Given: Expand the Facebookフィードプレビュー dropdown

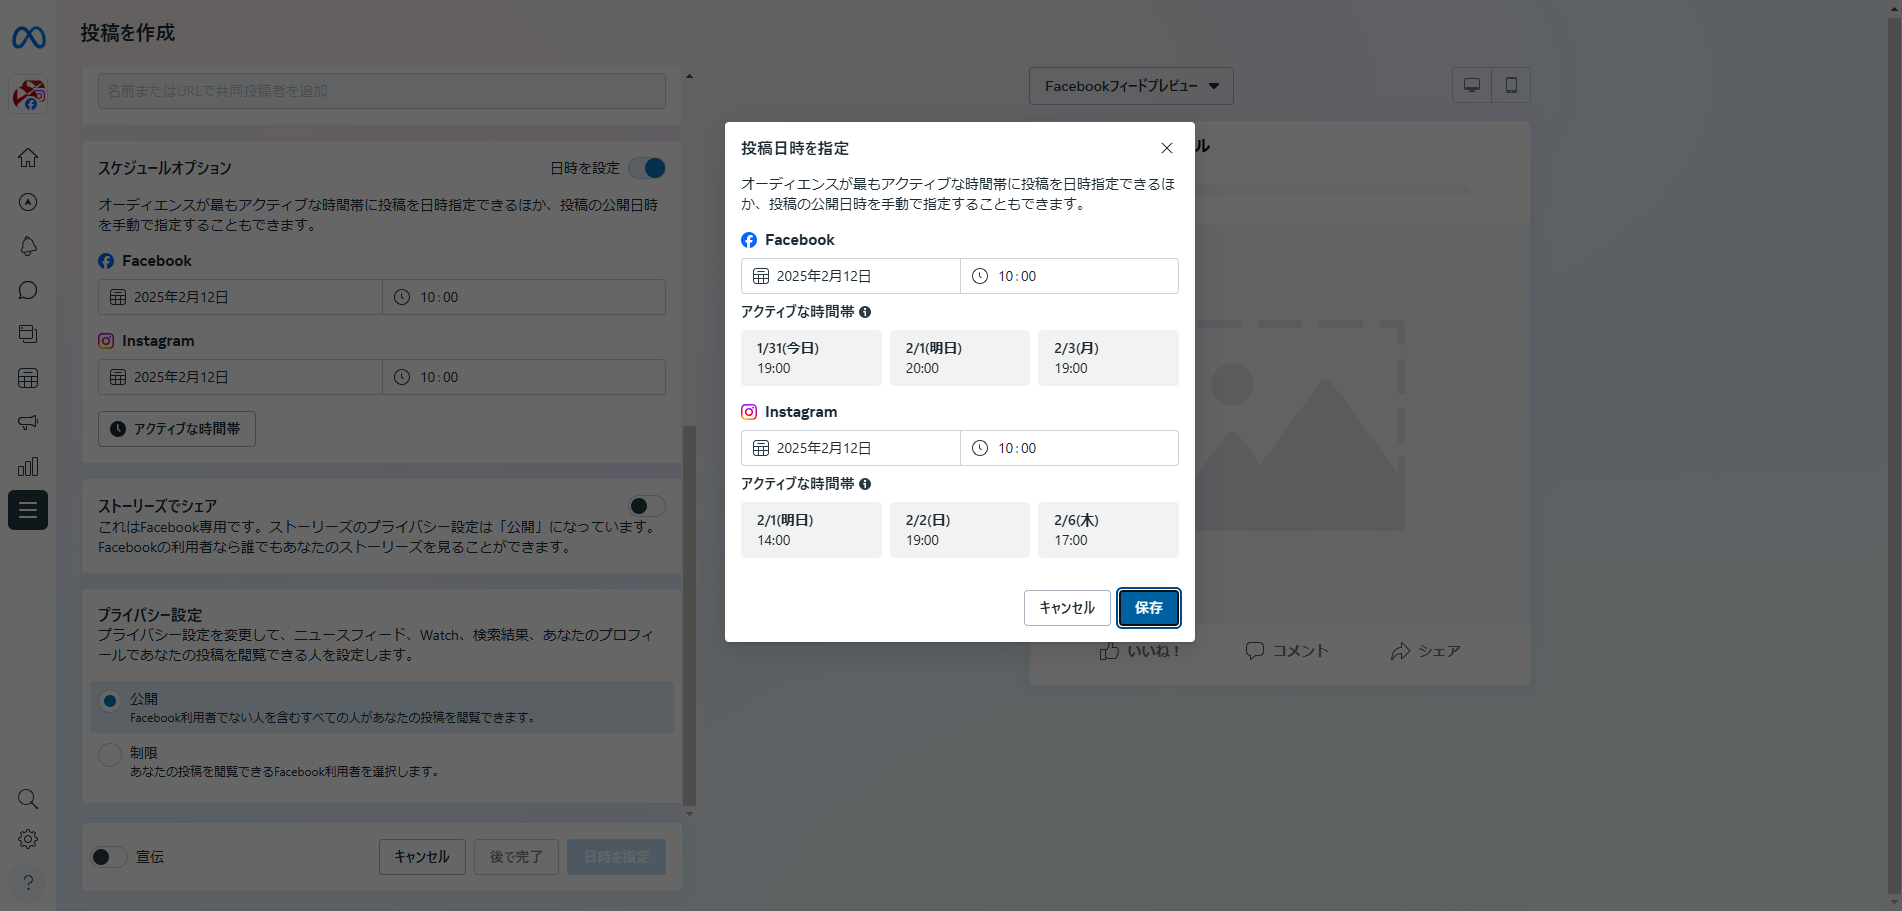Looking at the screenshot, I should [1130, 86].
